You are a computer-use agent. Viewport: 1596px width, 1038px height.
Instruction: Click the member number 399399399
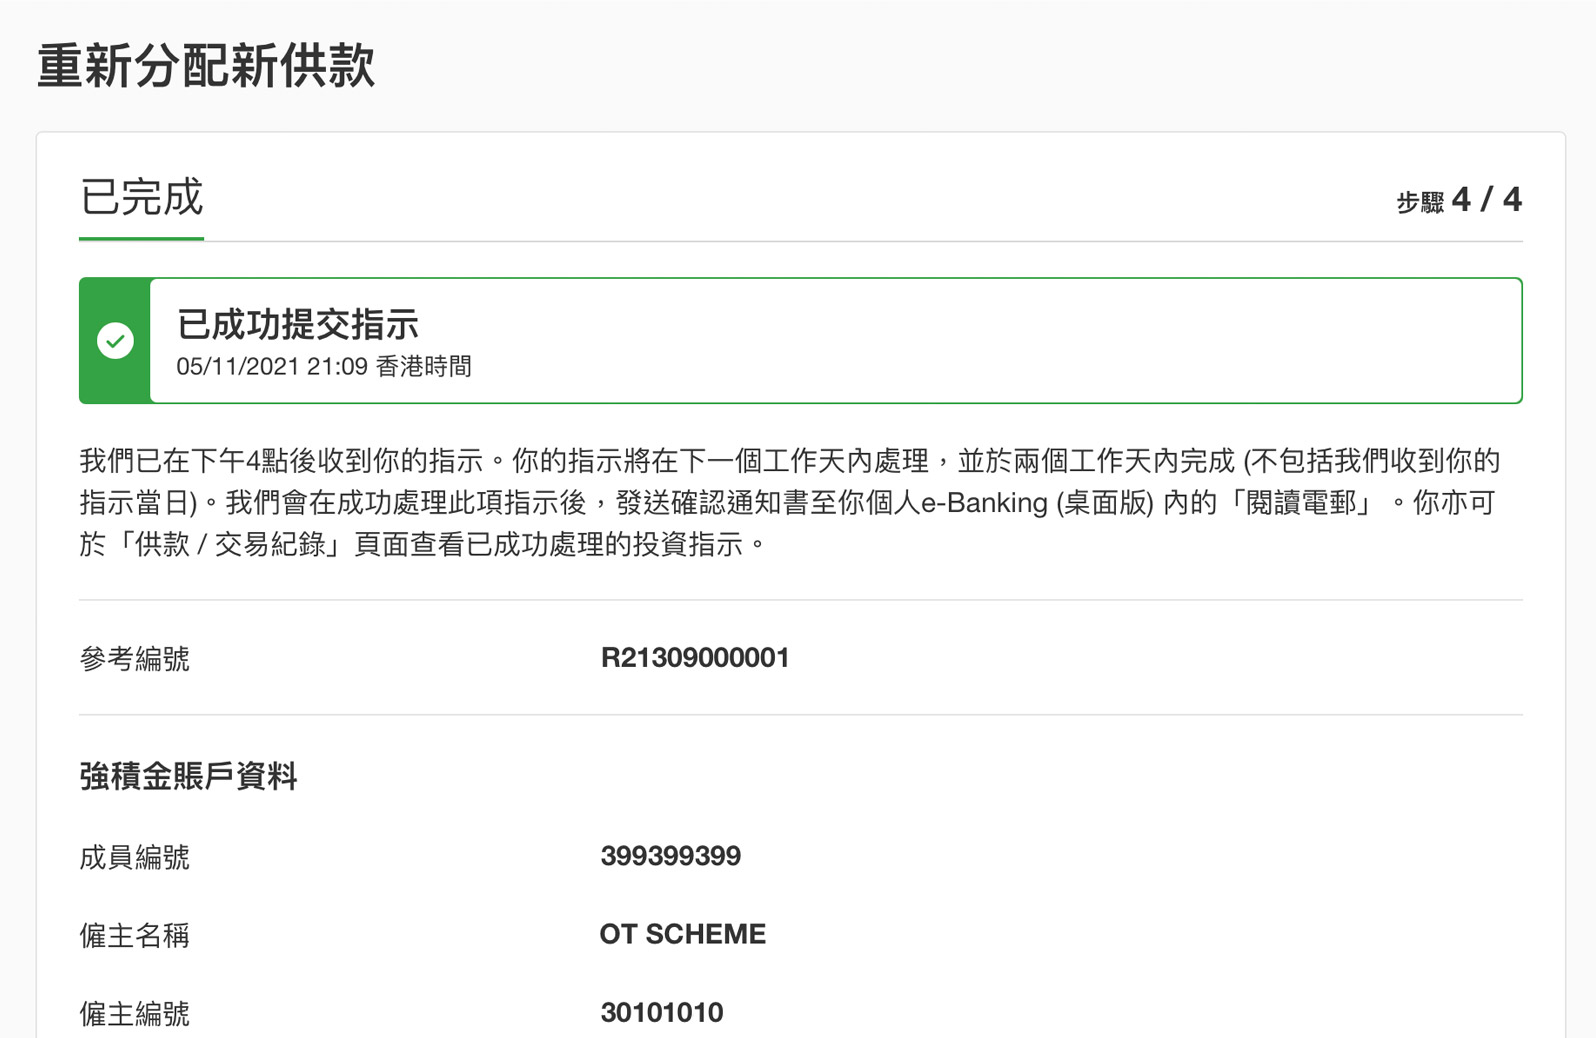tap(670, 856)
